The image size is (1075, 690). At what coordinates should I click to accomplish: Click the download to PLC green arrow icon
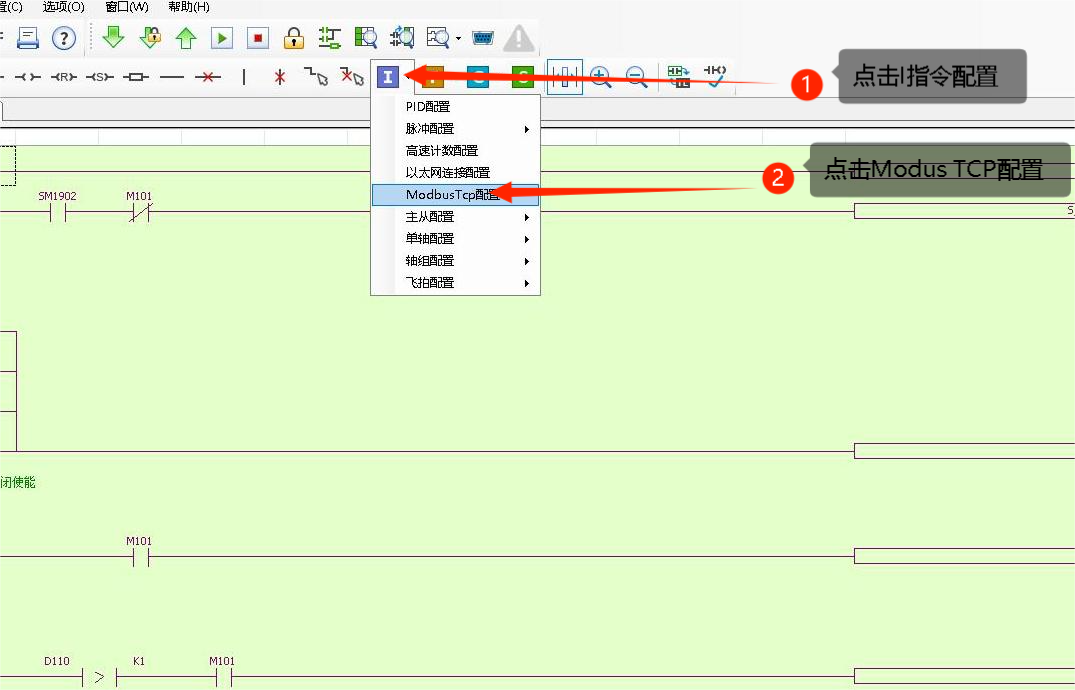point(113,38)
